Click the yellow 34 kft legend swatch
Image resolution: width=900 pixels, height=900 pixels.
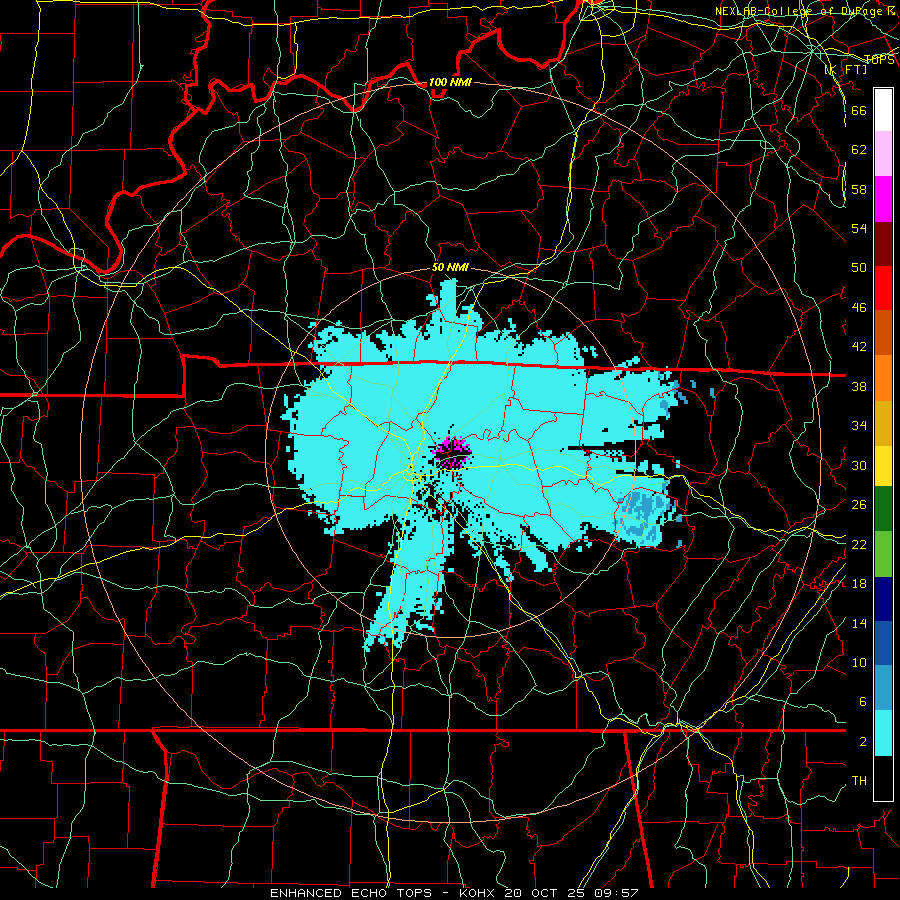coord(883,465)
